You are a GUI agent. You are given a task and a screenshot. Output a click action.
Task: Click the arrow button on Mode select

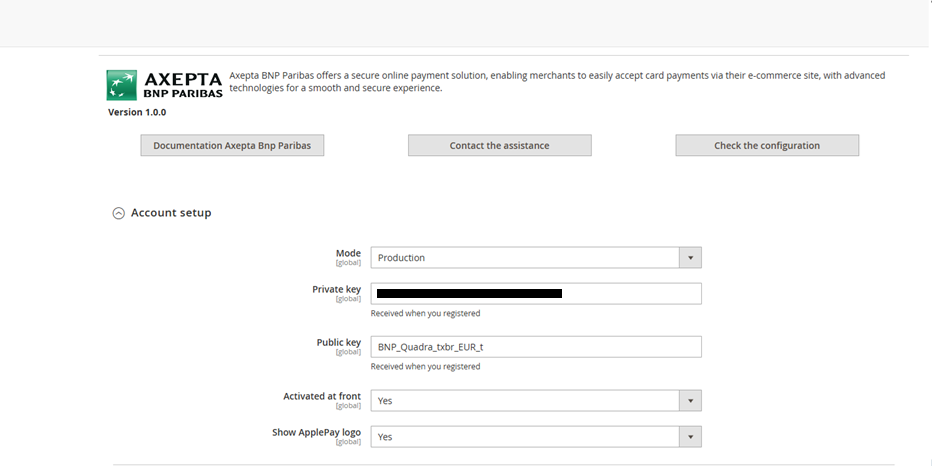[690, 258]
